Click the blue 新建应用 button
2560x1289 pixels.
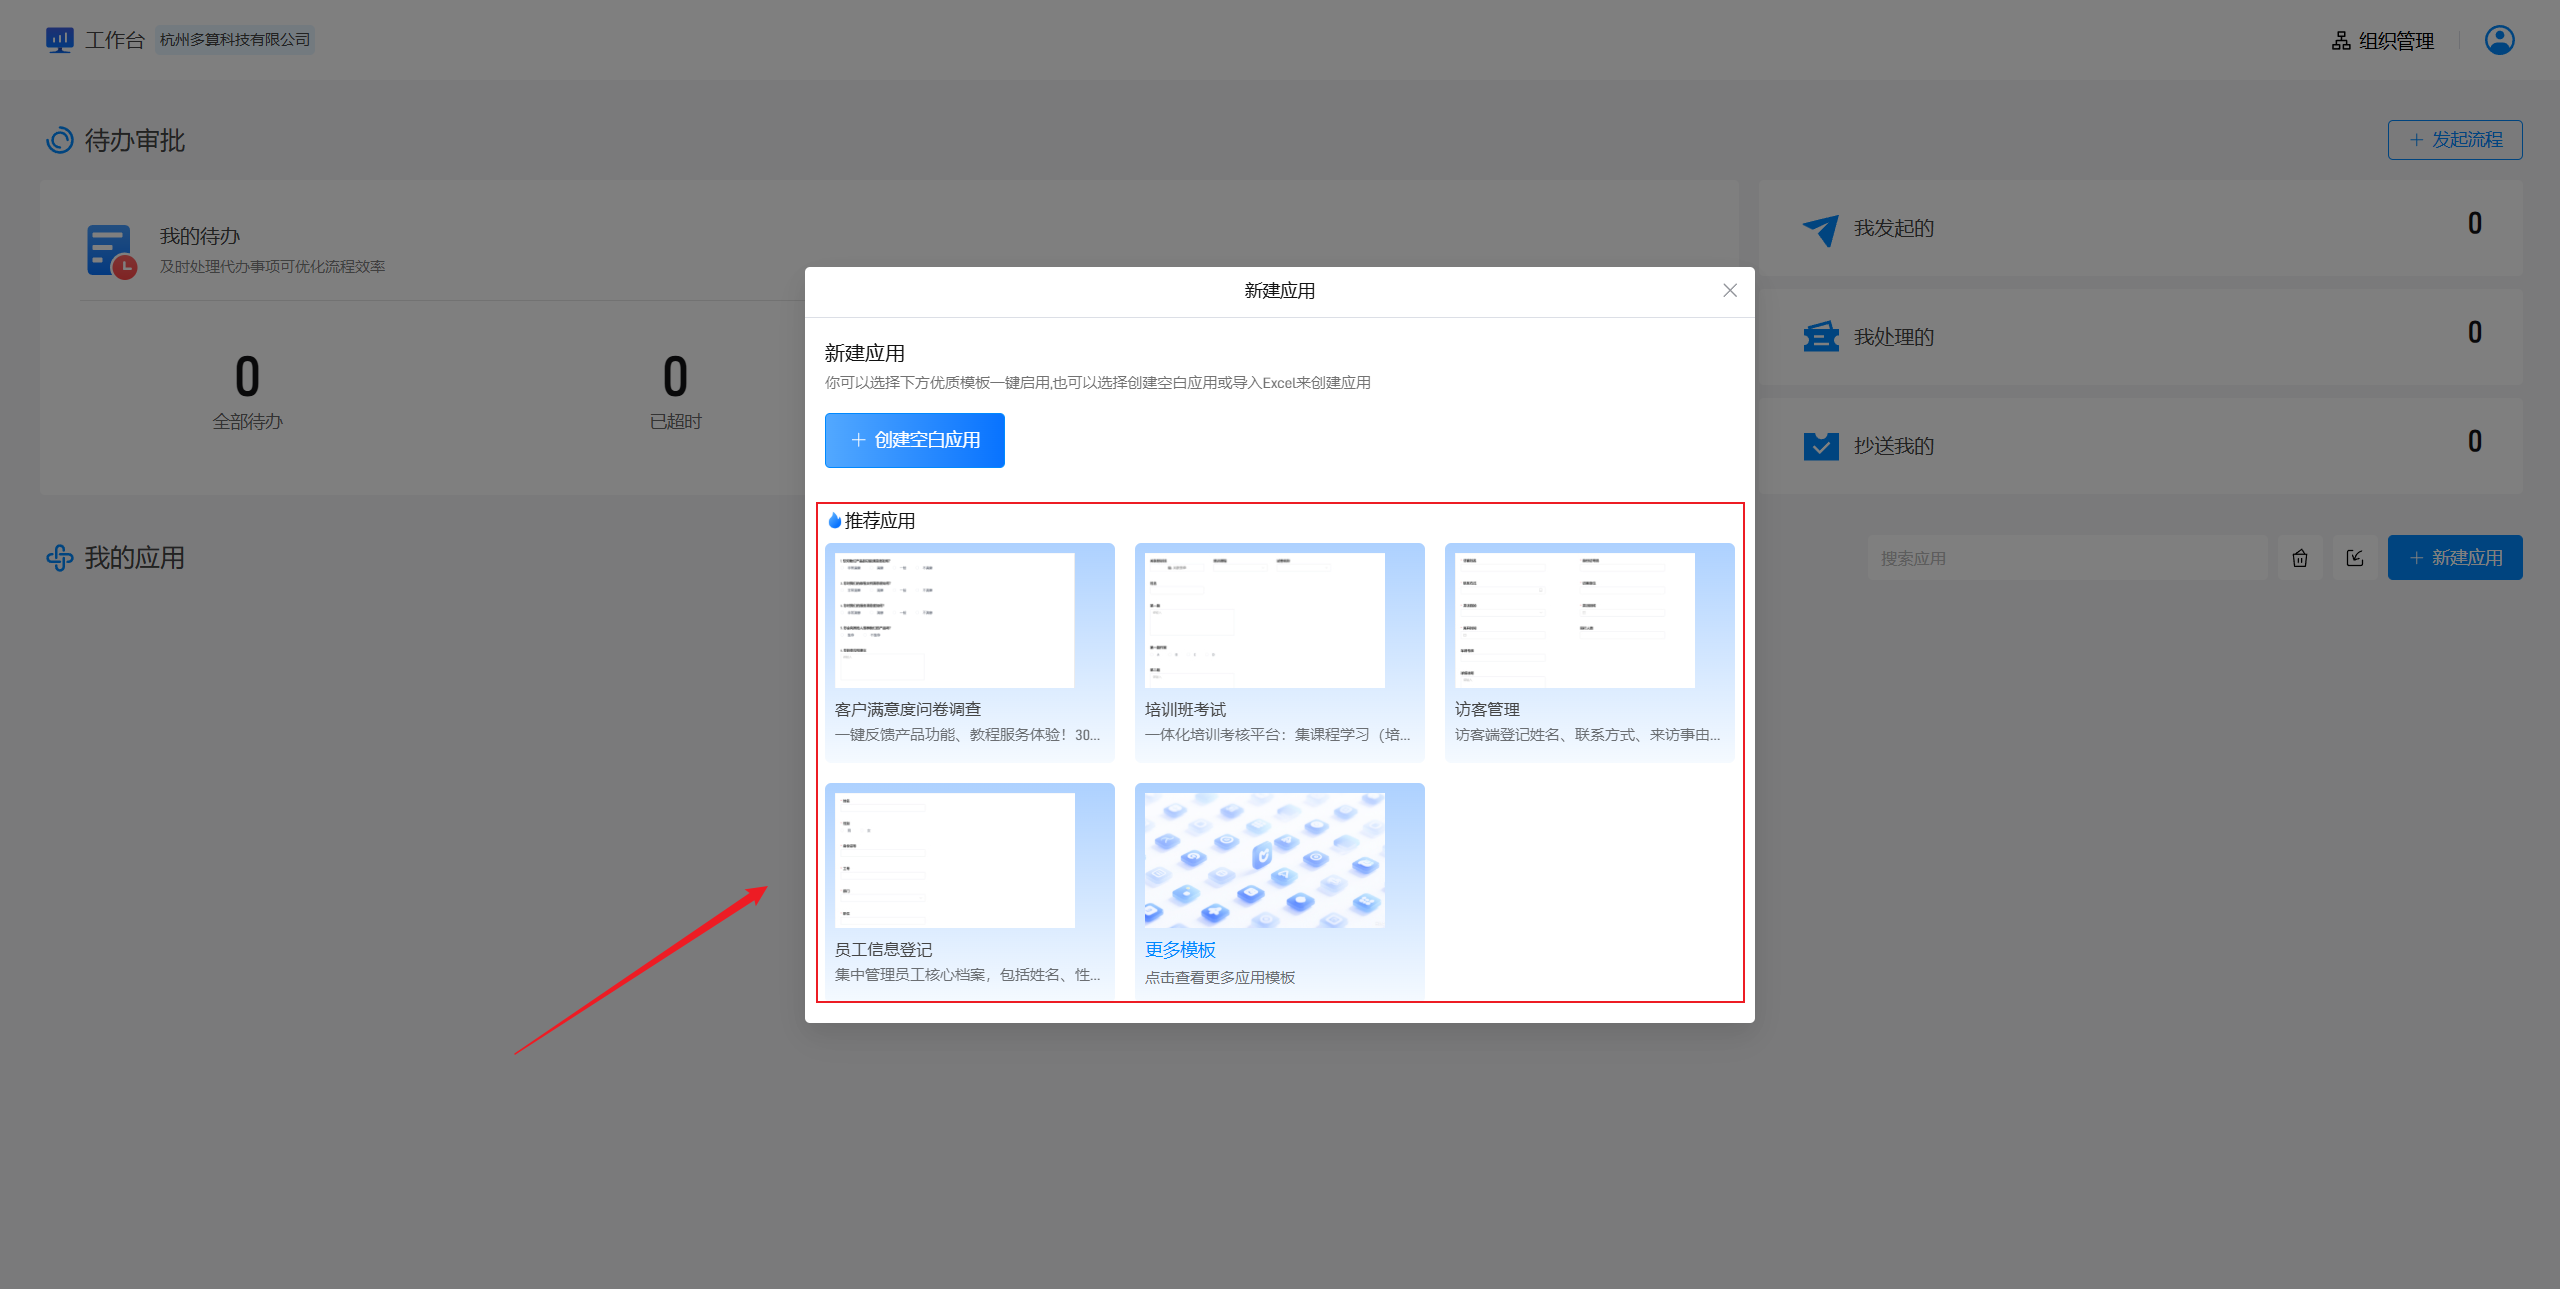tap(2454, 558)
